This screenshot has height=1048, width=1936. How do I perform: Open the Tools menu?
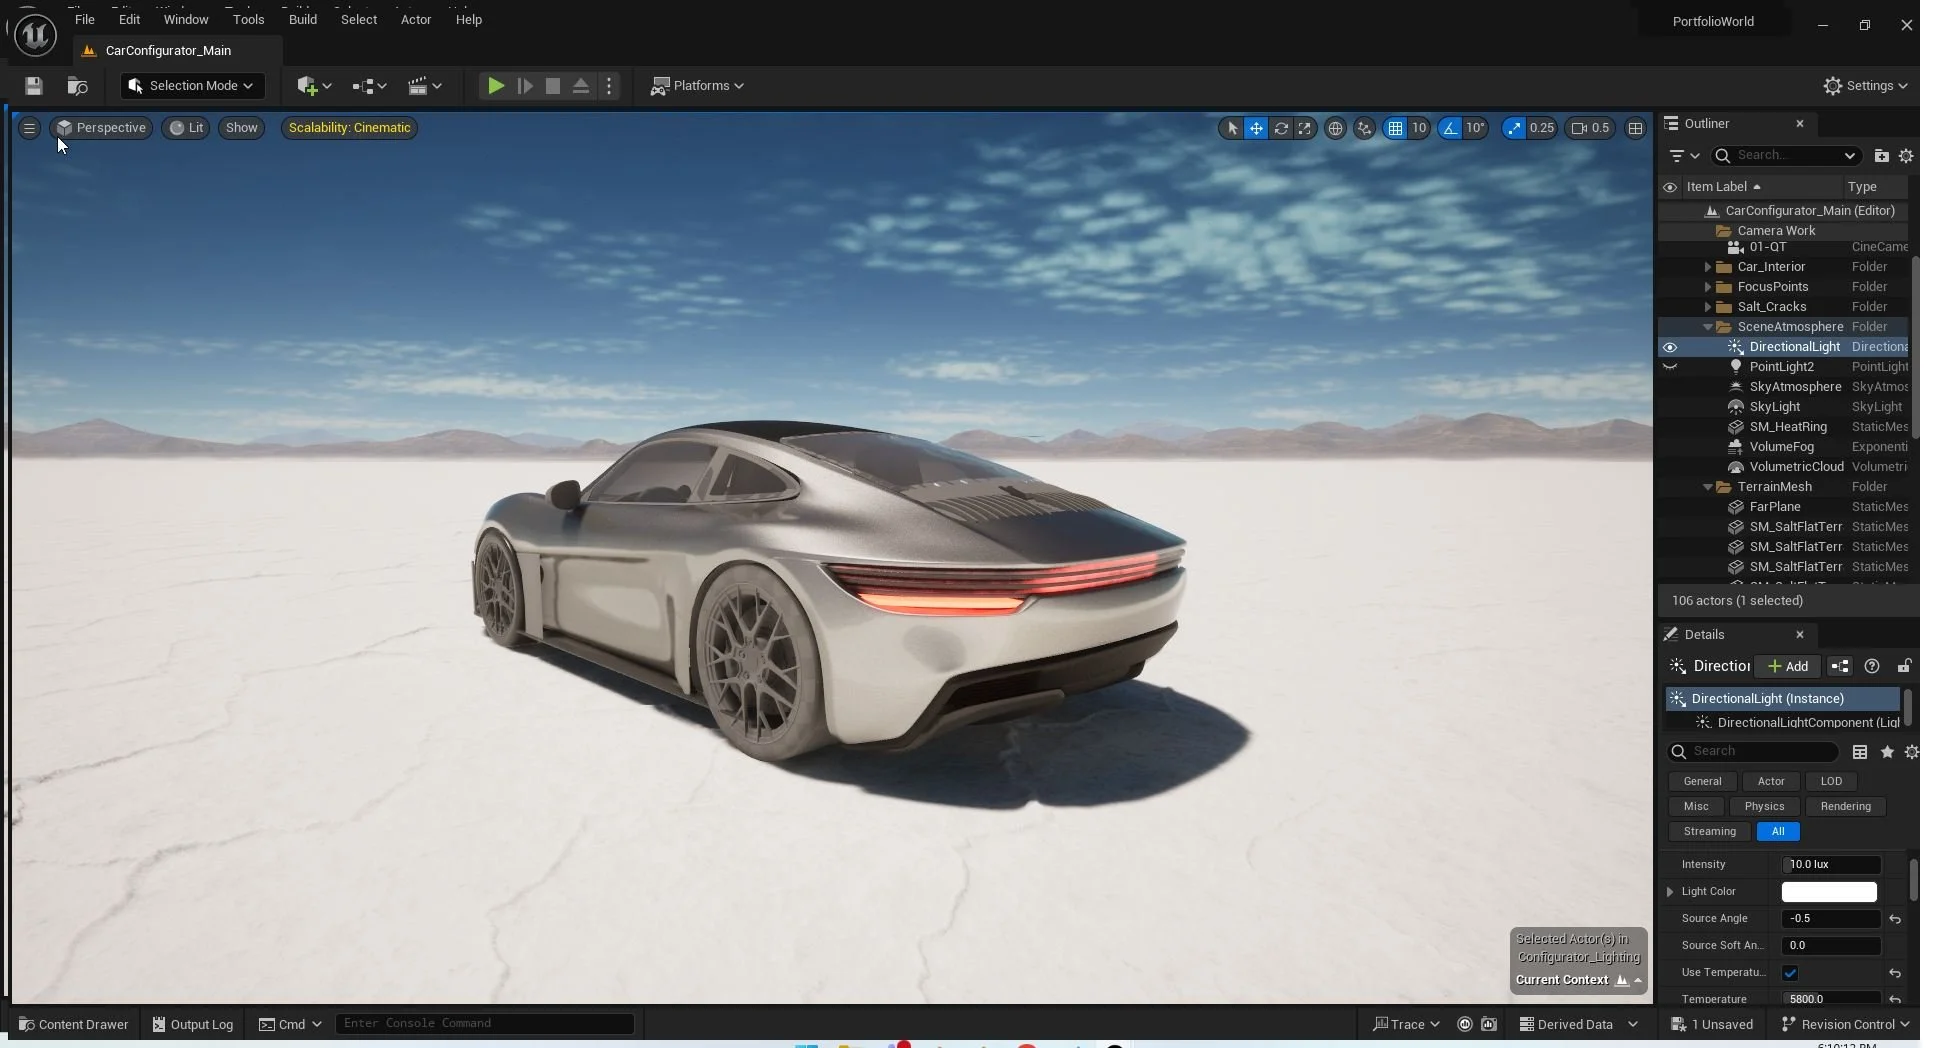pyautogui.click(x=248, y=20)
